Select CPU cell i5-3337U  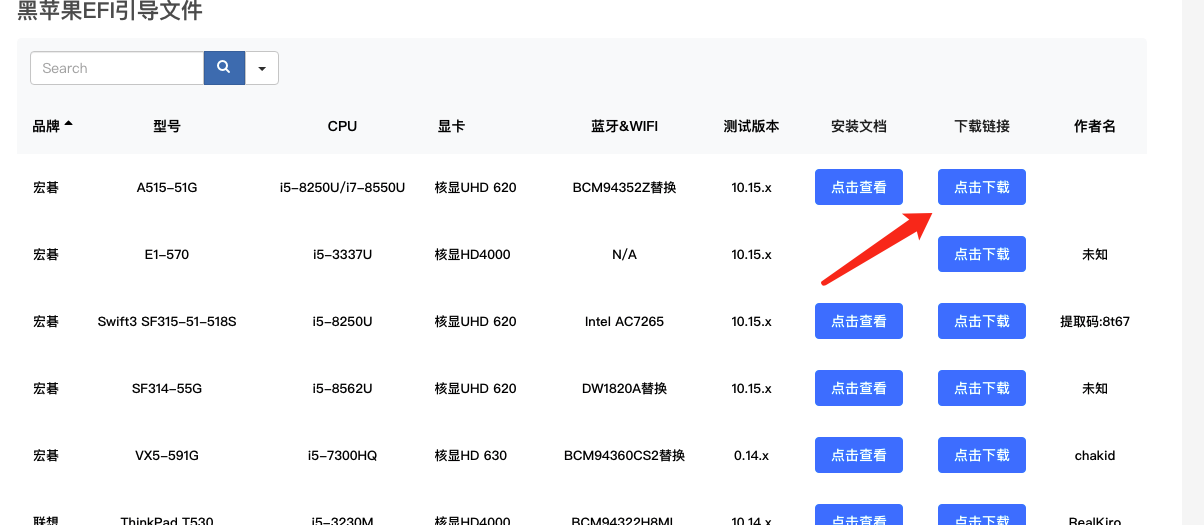point(342,254)
